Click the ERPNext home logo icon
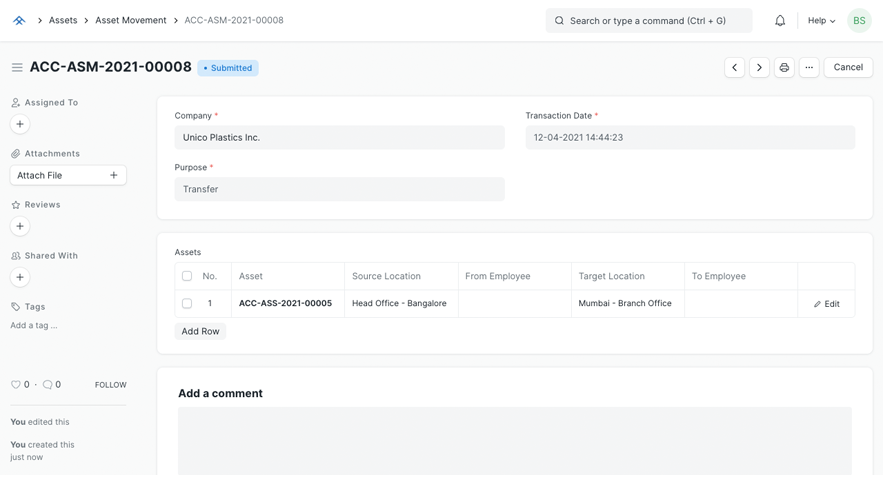Viewport: 883px width, 503px height. 19,20
